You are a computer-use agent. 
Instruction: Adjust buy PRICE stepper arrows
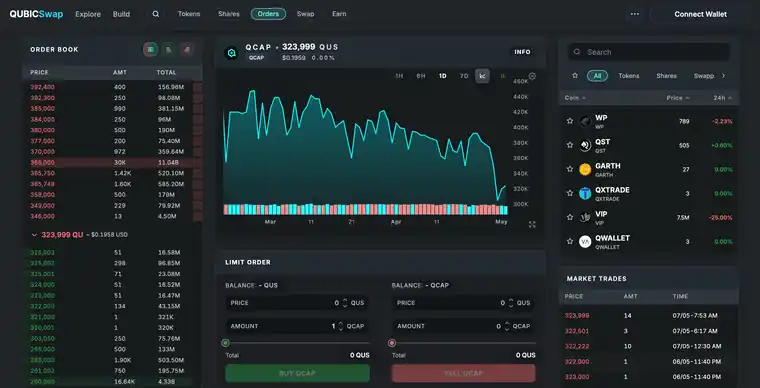pos(345,303)
